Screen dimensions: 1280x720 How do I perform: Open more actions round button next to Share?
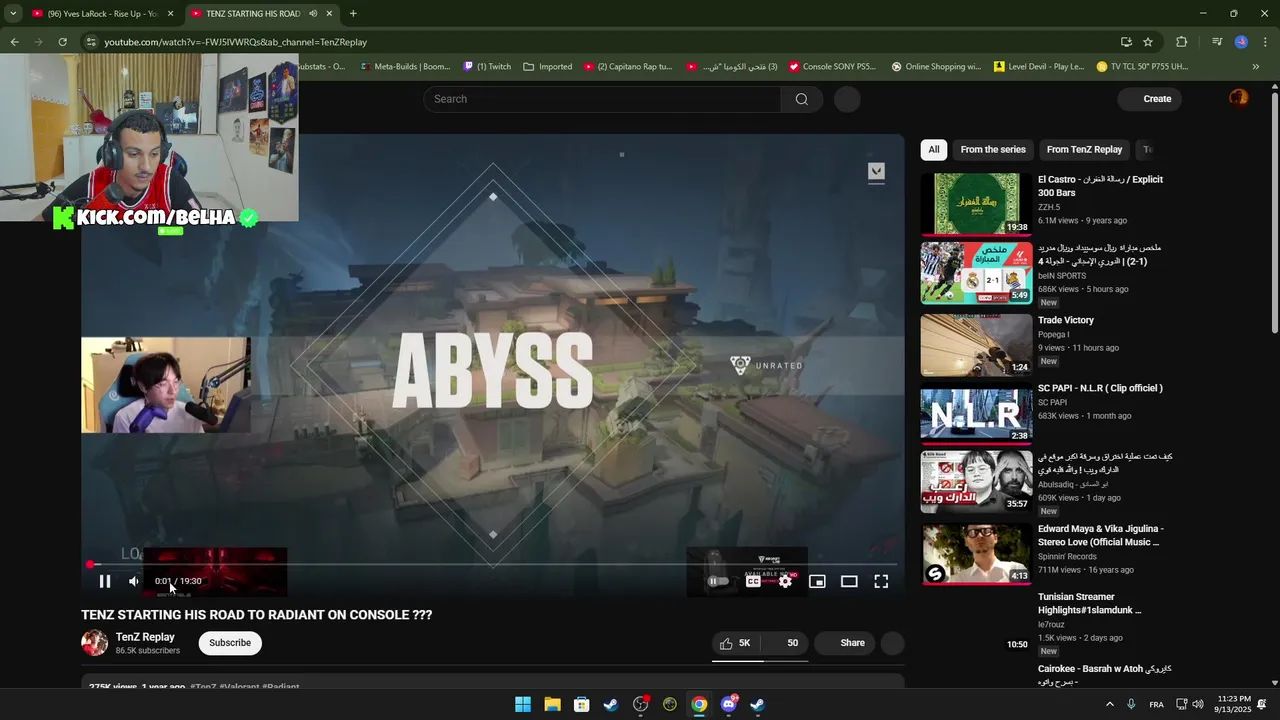coord(893,643)
